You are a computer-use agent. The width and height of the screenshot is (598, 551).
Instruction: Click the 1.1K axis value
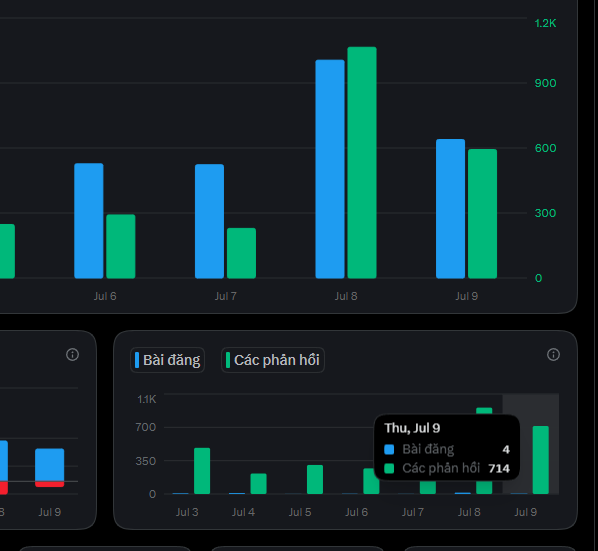(147, 399)
